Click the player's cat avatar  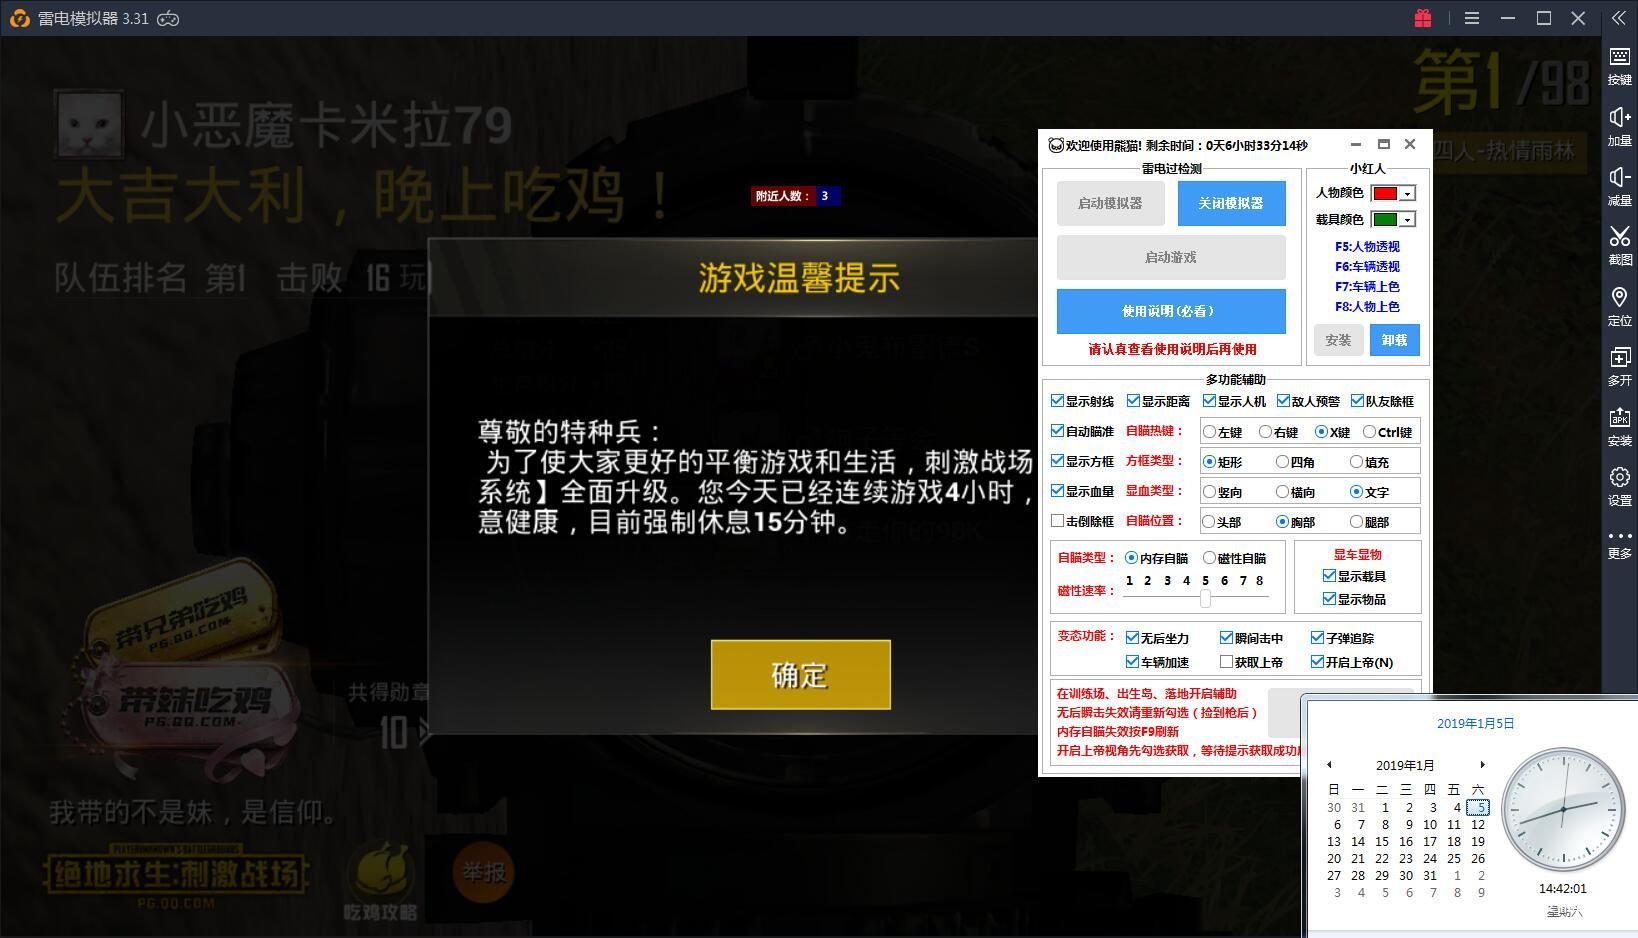90,126
